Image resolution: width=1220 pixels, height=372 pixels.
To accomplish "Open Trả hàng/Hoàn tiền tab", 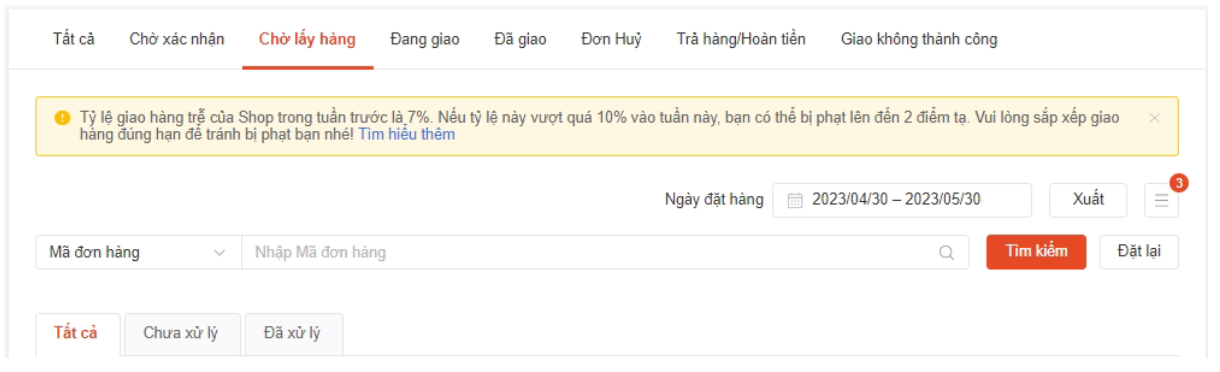I will (x=741, y=40).
